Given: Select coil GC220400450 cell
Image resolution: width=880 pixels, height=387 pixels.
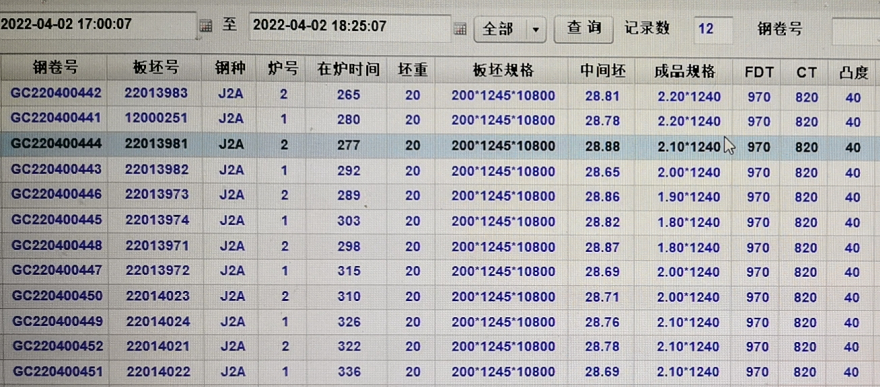Looking at the screenshot, I should tap(57, 296).
